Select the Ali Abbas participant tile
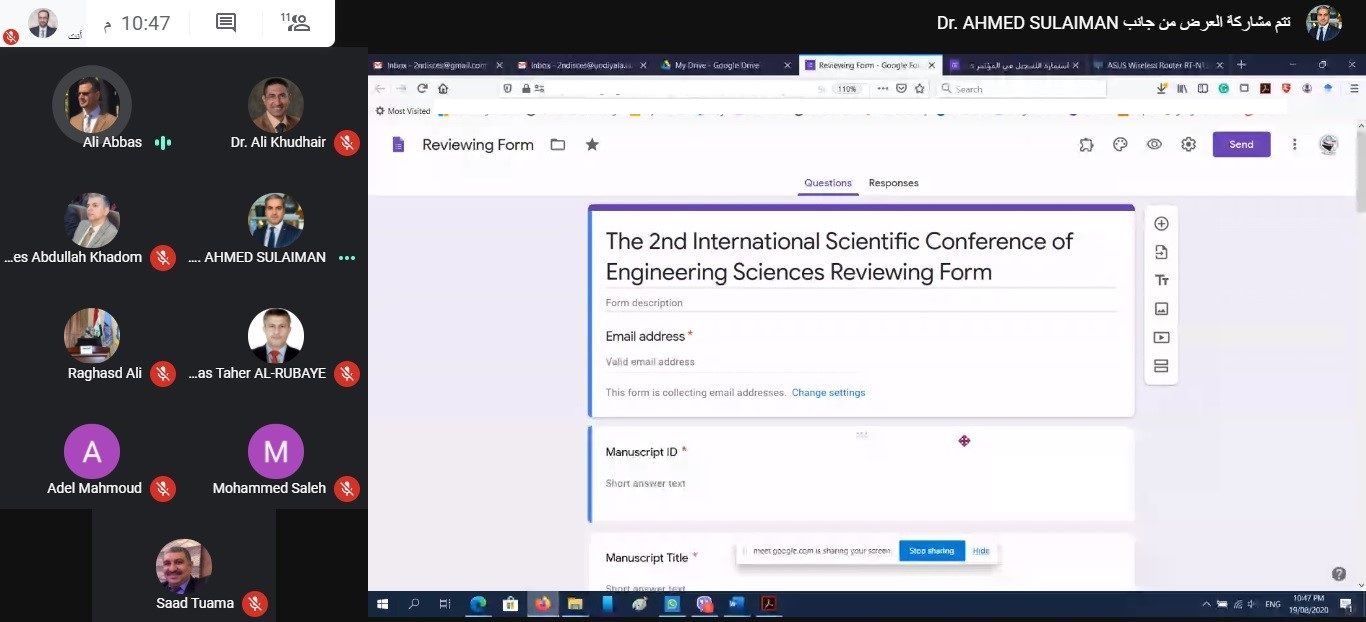Viewport: 1366px width, 622px height. 92,106
